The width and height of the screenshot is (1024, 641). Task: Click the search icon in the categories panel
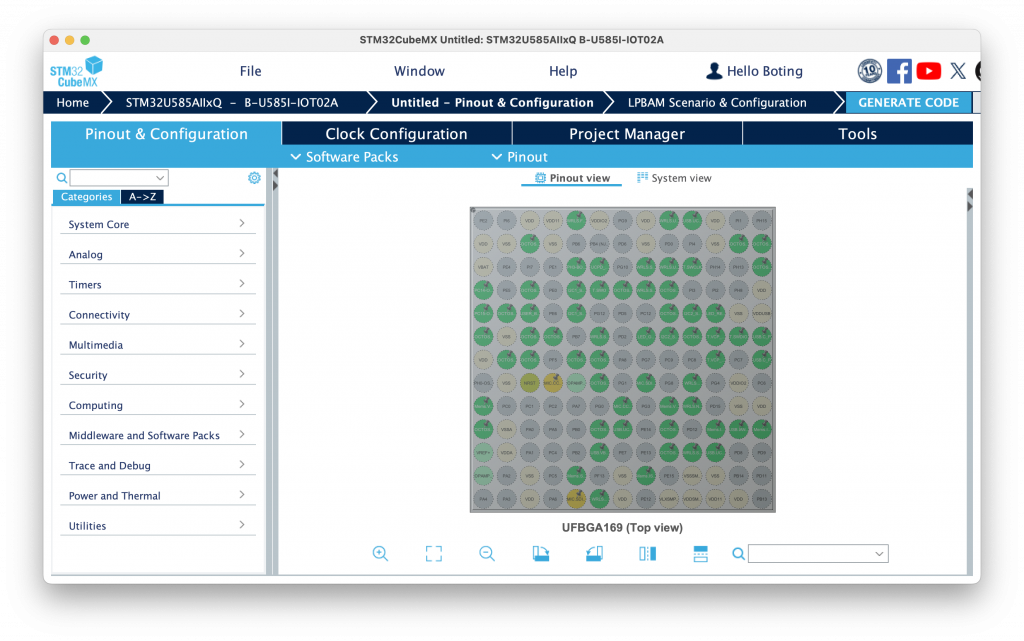pos(61,178)
